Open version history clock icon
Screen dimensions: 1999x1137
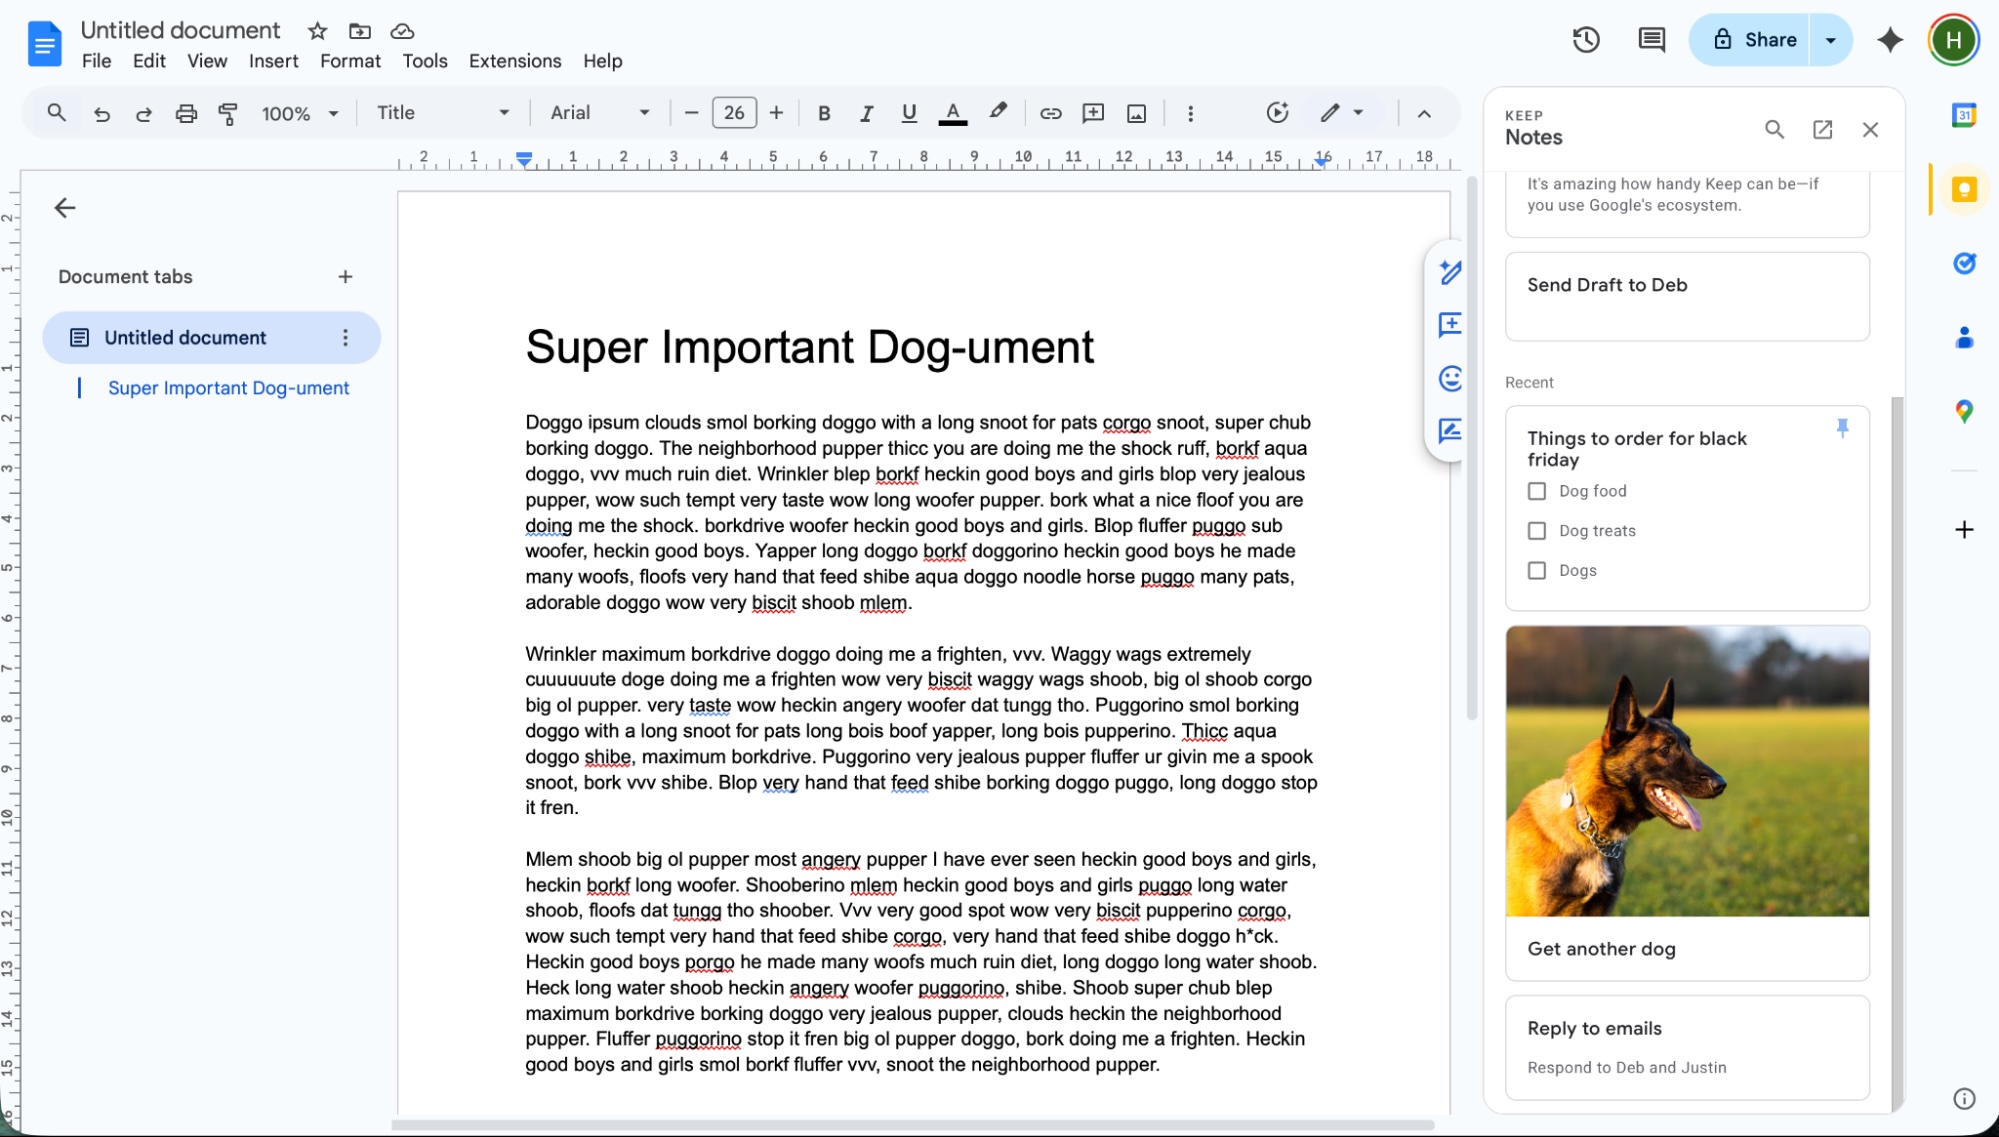(x=1586, y=40)
